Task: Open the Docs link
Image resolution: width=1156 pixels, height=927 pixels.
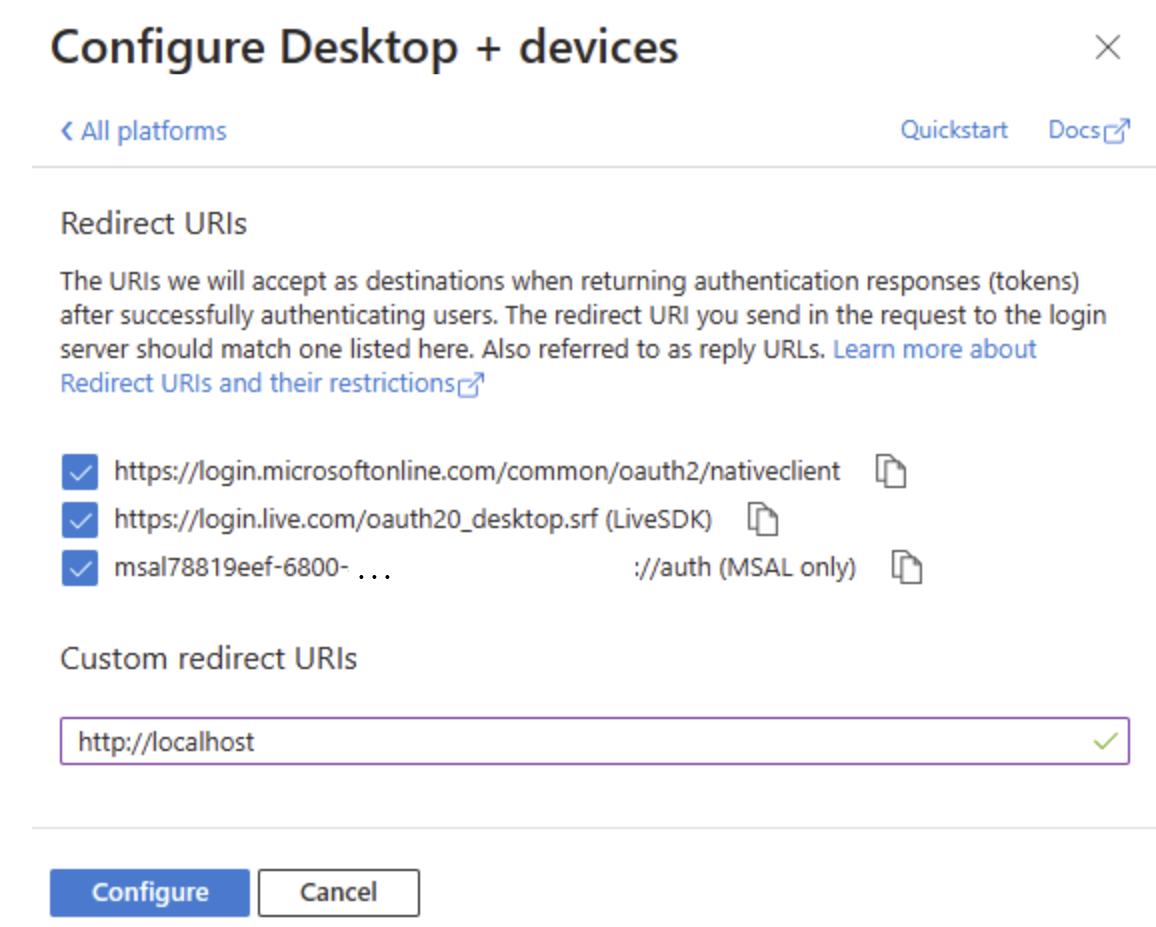Action: 1074,130
